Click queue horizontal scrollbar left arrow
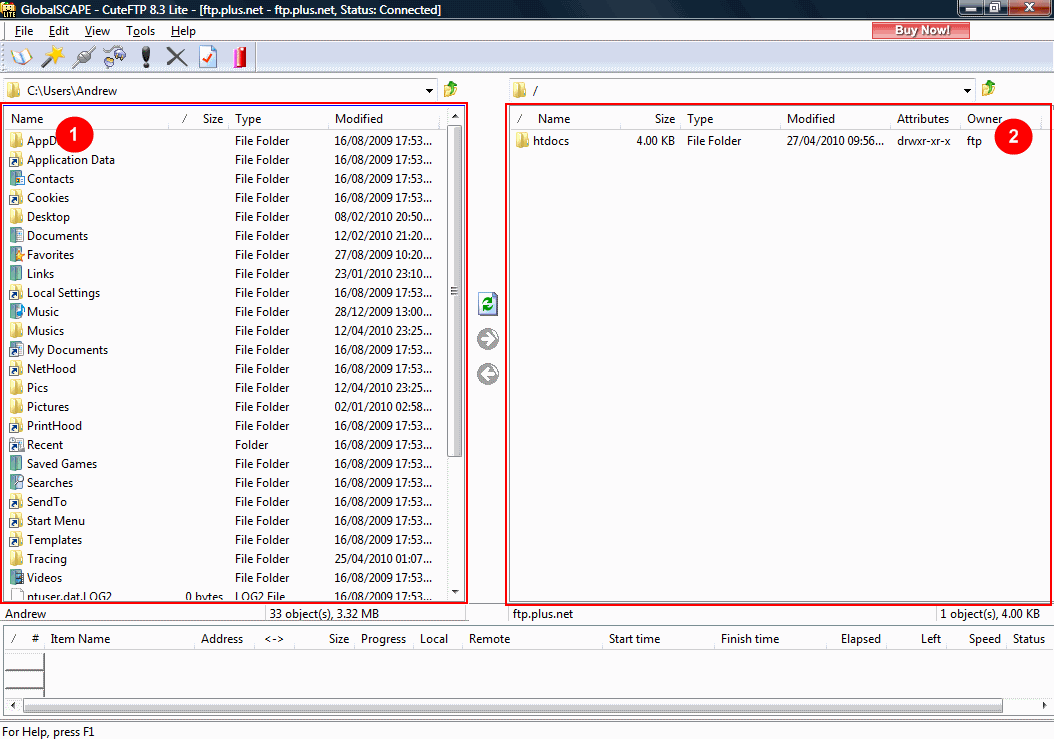The image size is (1054, 739). (x=13, y=705)
